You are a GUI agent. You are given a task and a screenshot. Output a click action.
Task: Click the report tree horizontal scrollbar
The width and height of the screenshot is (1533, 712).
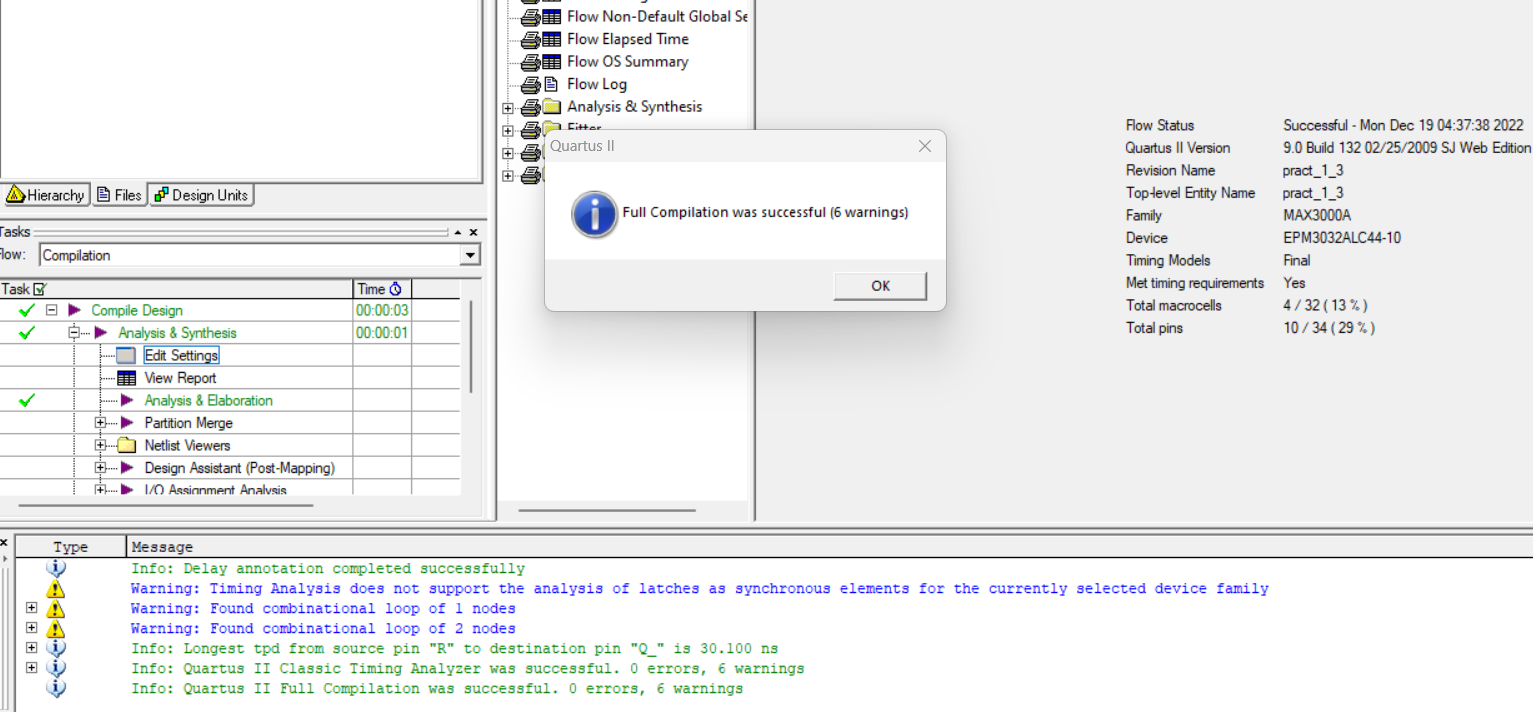click(x=607, y=510)
